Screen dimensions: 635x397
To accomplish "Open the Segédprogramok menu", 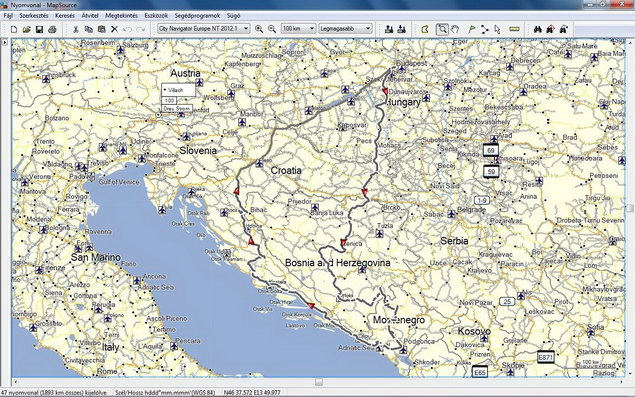I will [x=197, y=16].
